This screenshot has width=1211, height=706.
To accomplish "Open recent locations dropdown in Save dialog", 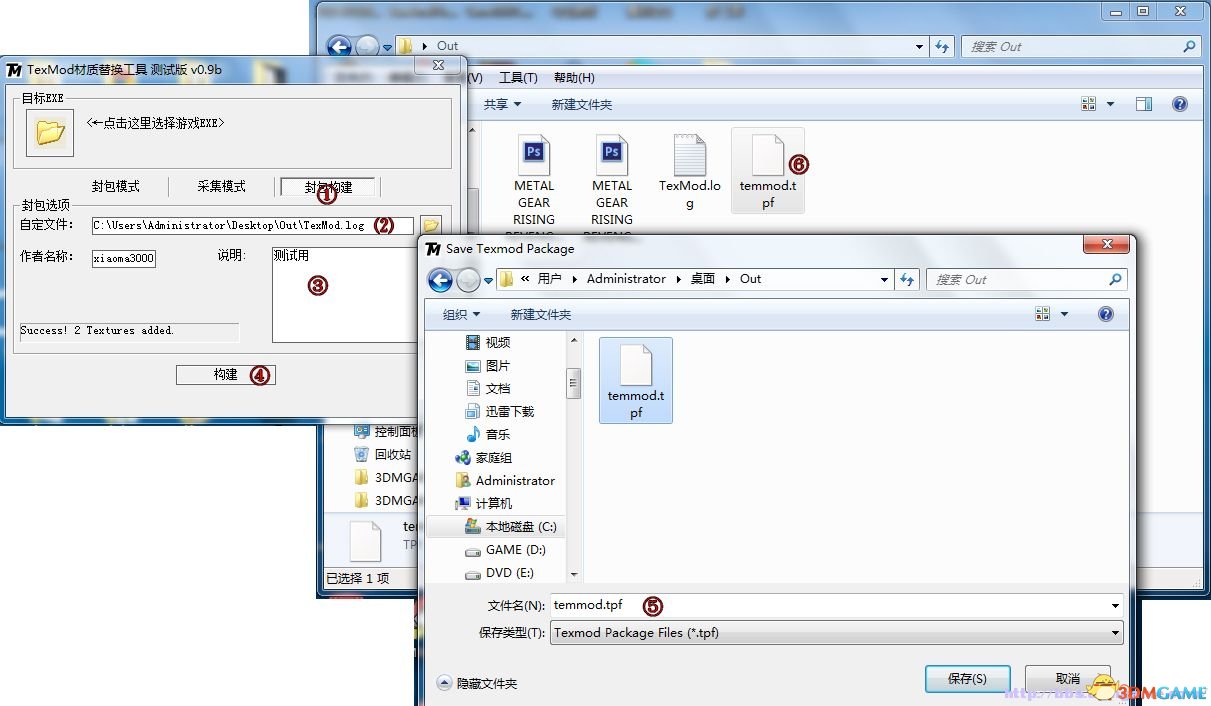I will (x=488, y=281).
